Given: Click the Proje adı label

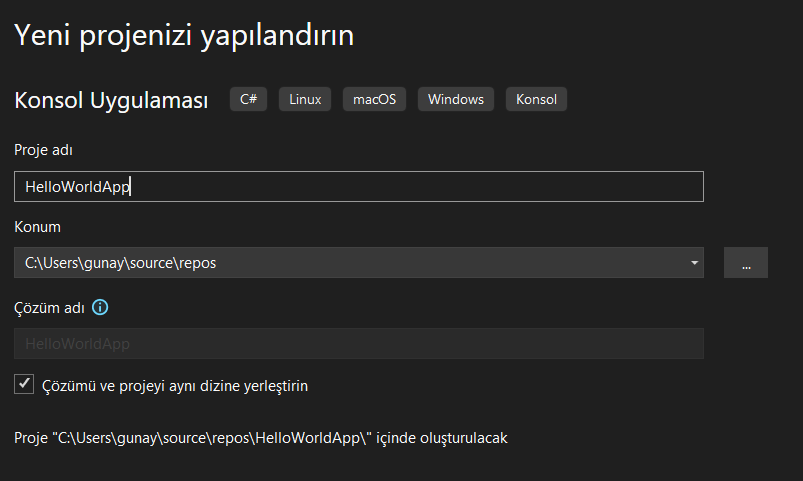Looking at the screenshot, I should coord(43,150).
